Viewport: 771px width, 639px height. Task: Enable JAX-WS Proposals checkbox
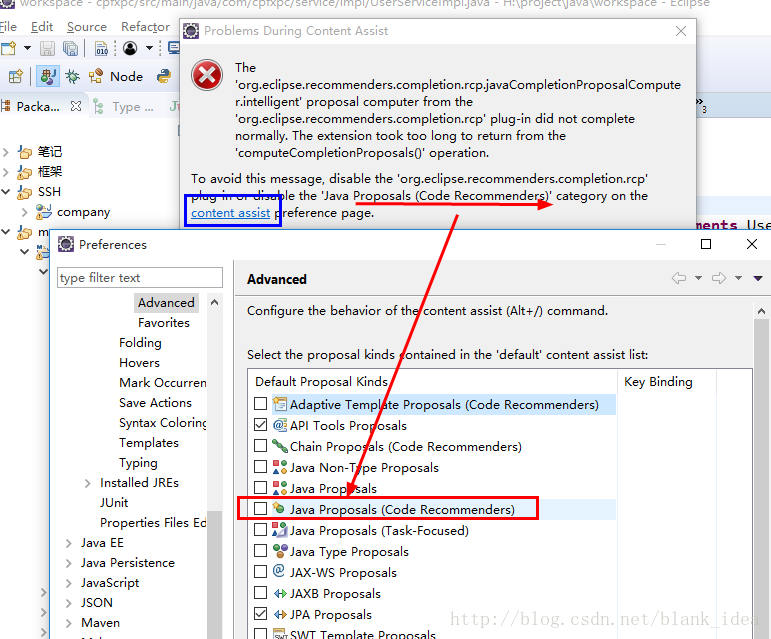(x=261, y=572)
